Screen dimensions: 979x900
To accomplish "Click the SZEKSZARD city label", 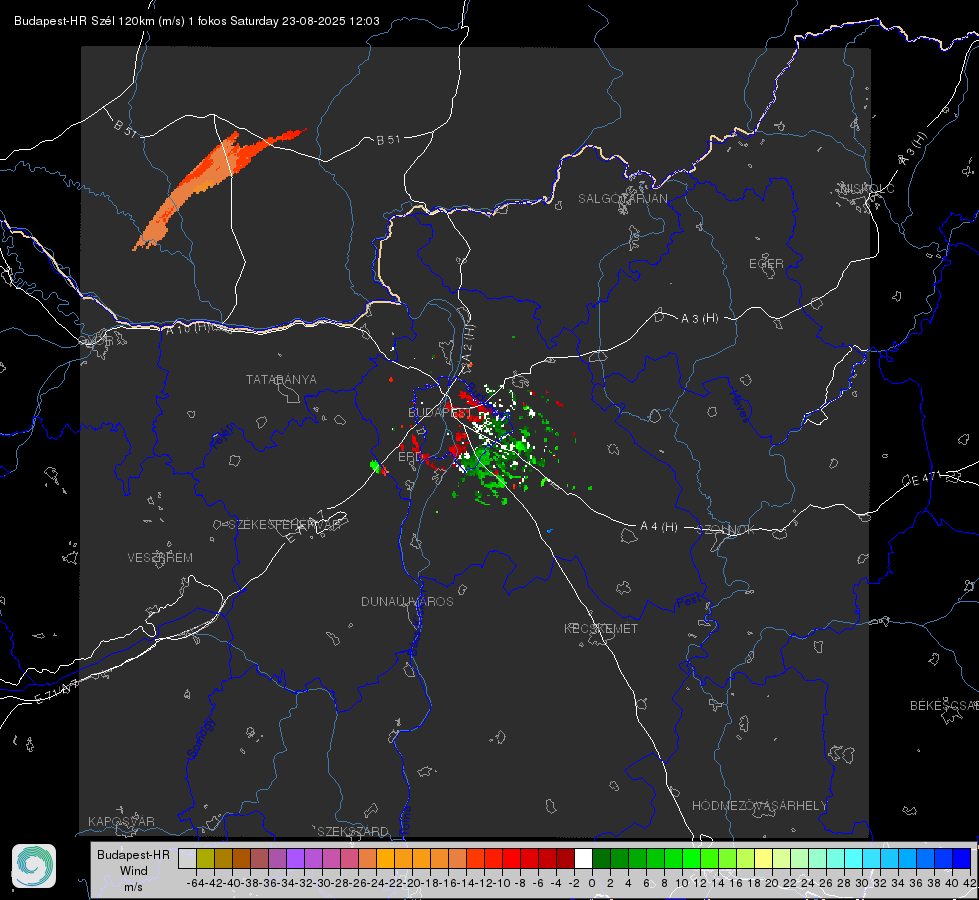I will [353, 831].
